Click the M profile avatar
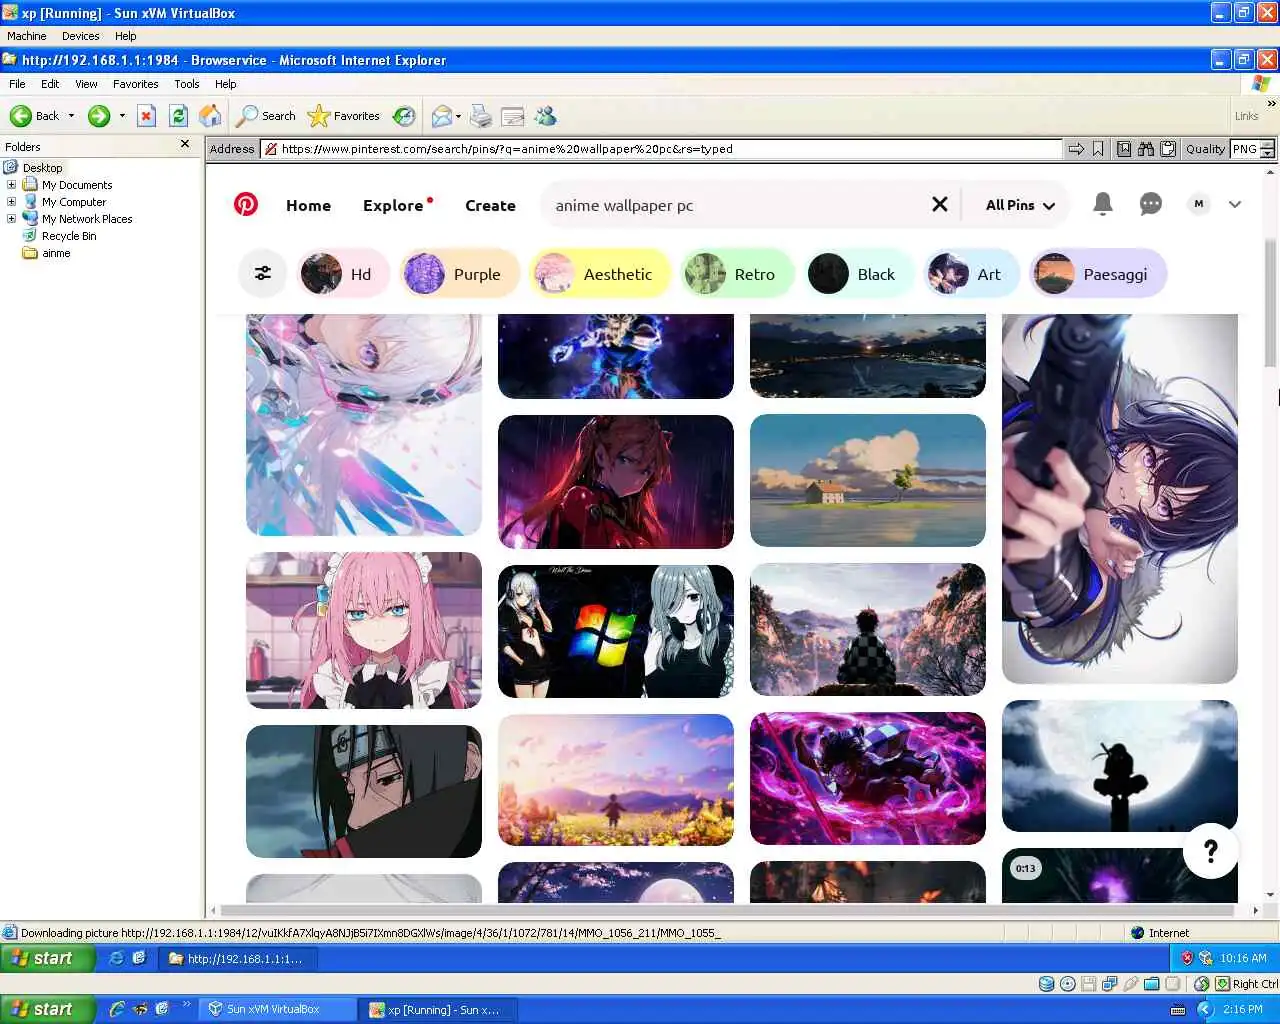The height and width of the screenshot is (1024, 1280). [1199, 204]
